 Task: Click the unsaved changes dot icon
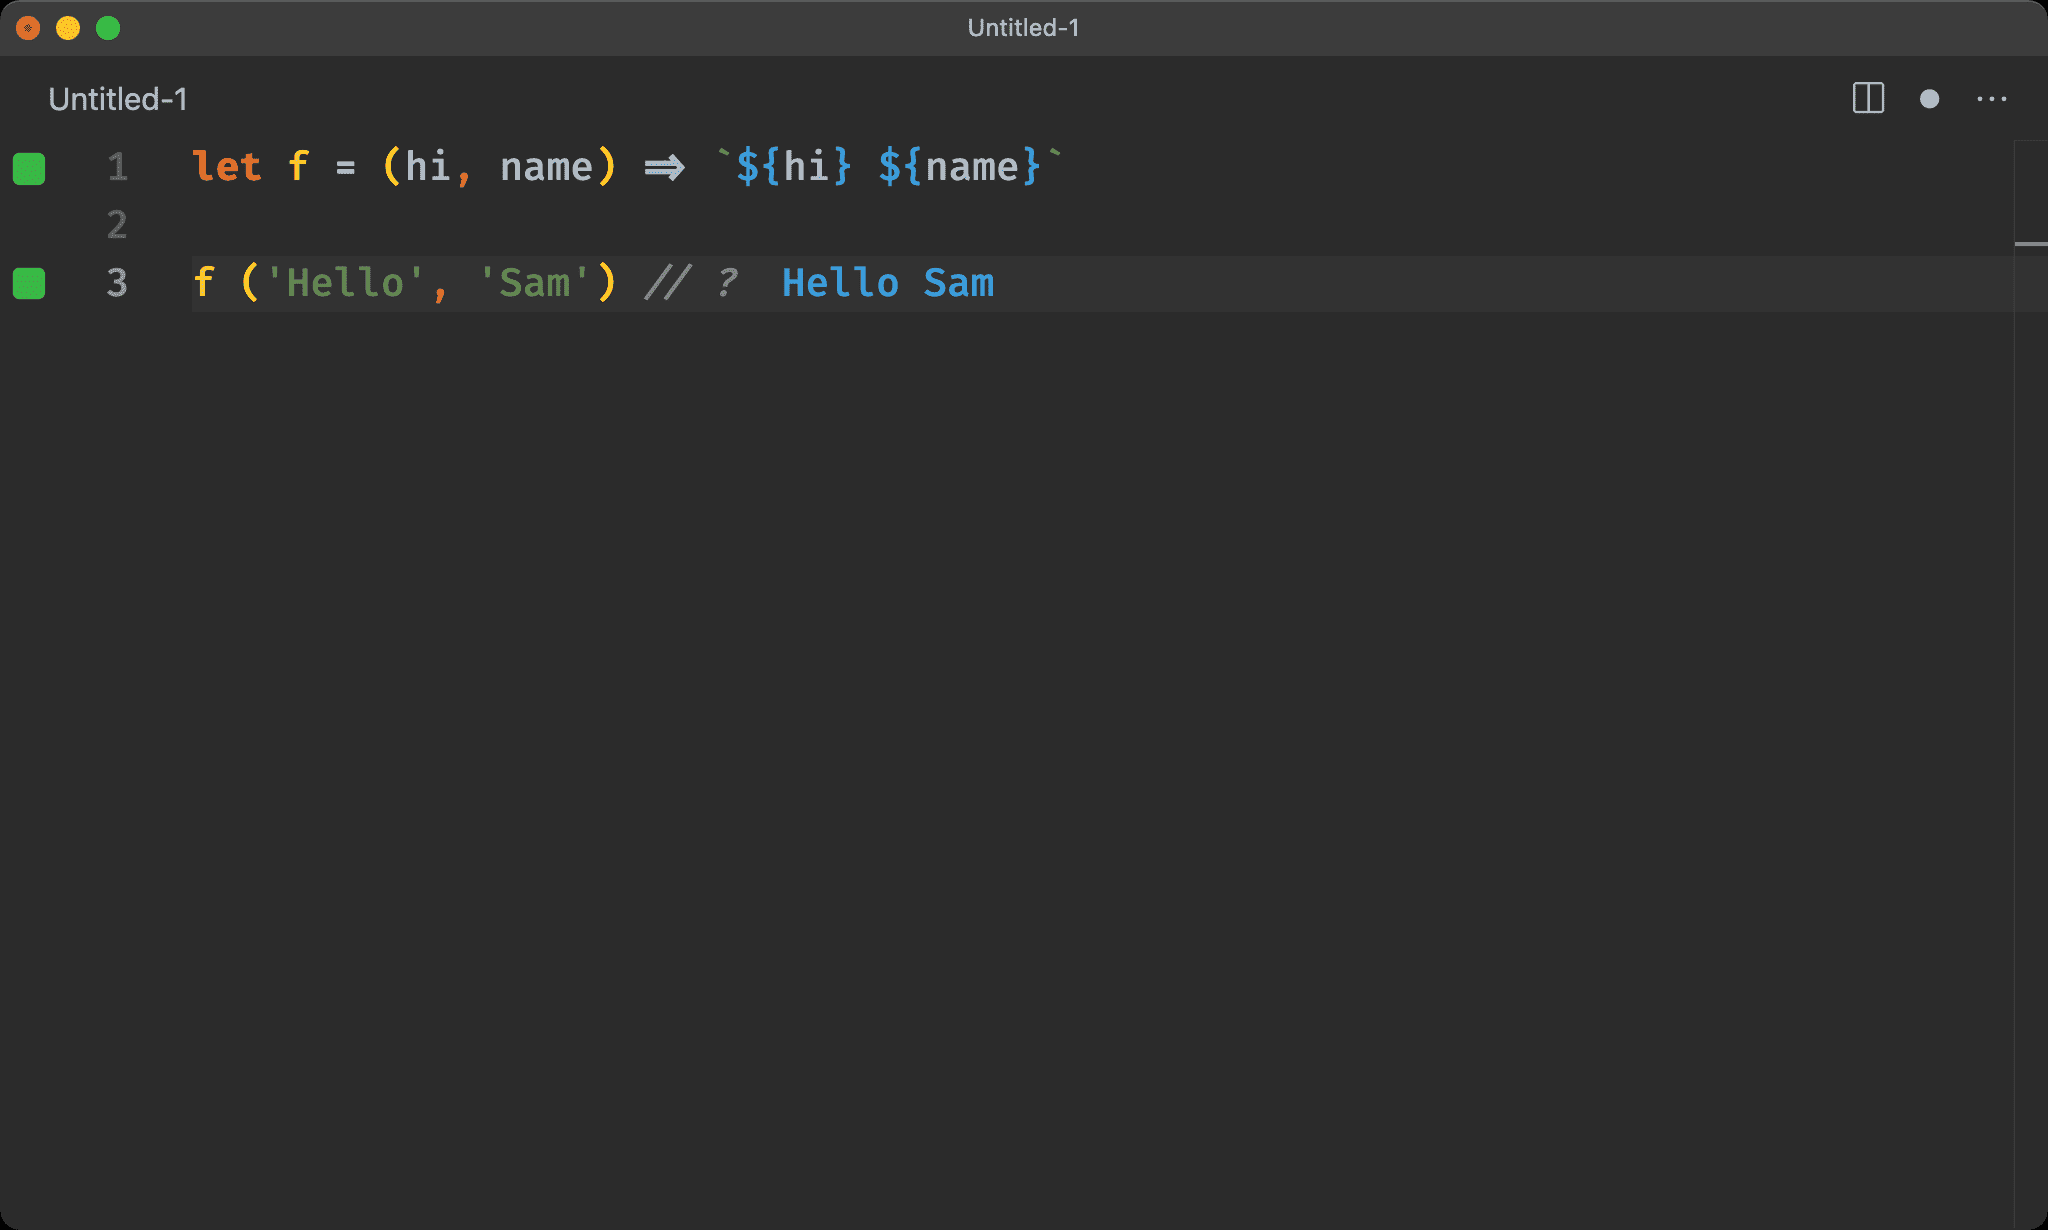[x=1929, y=99]
